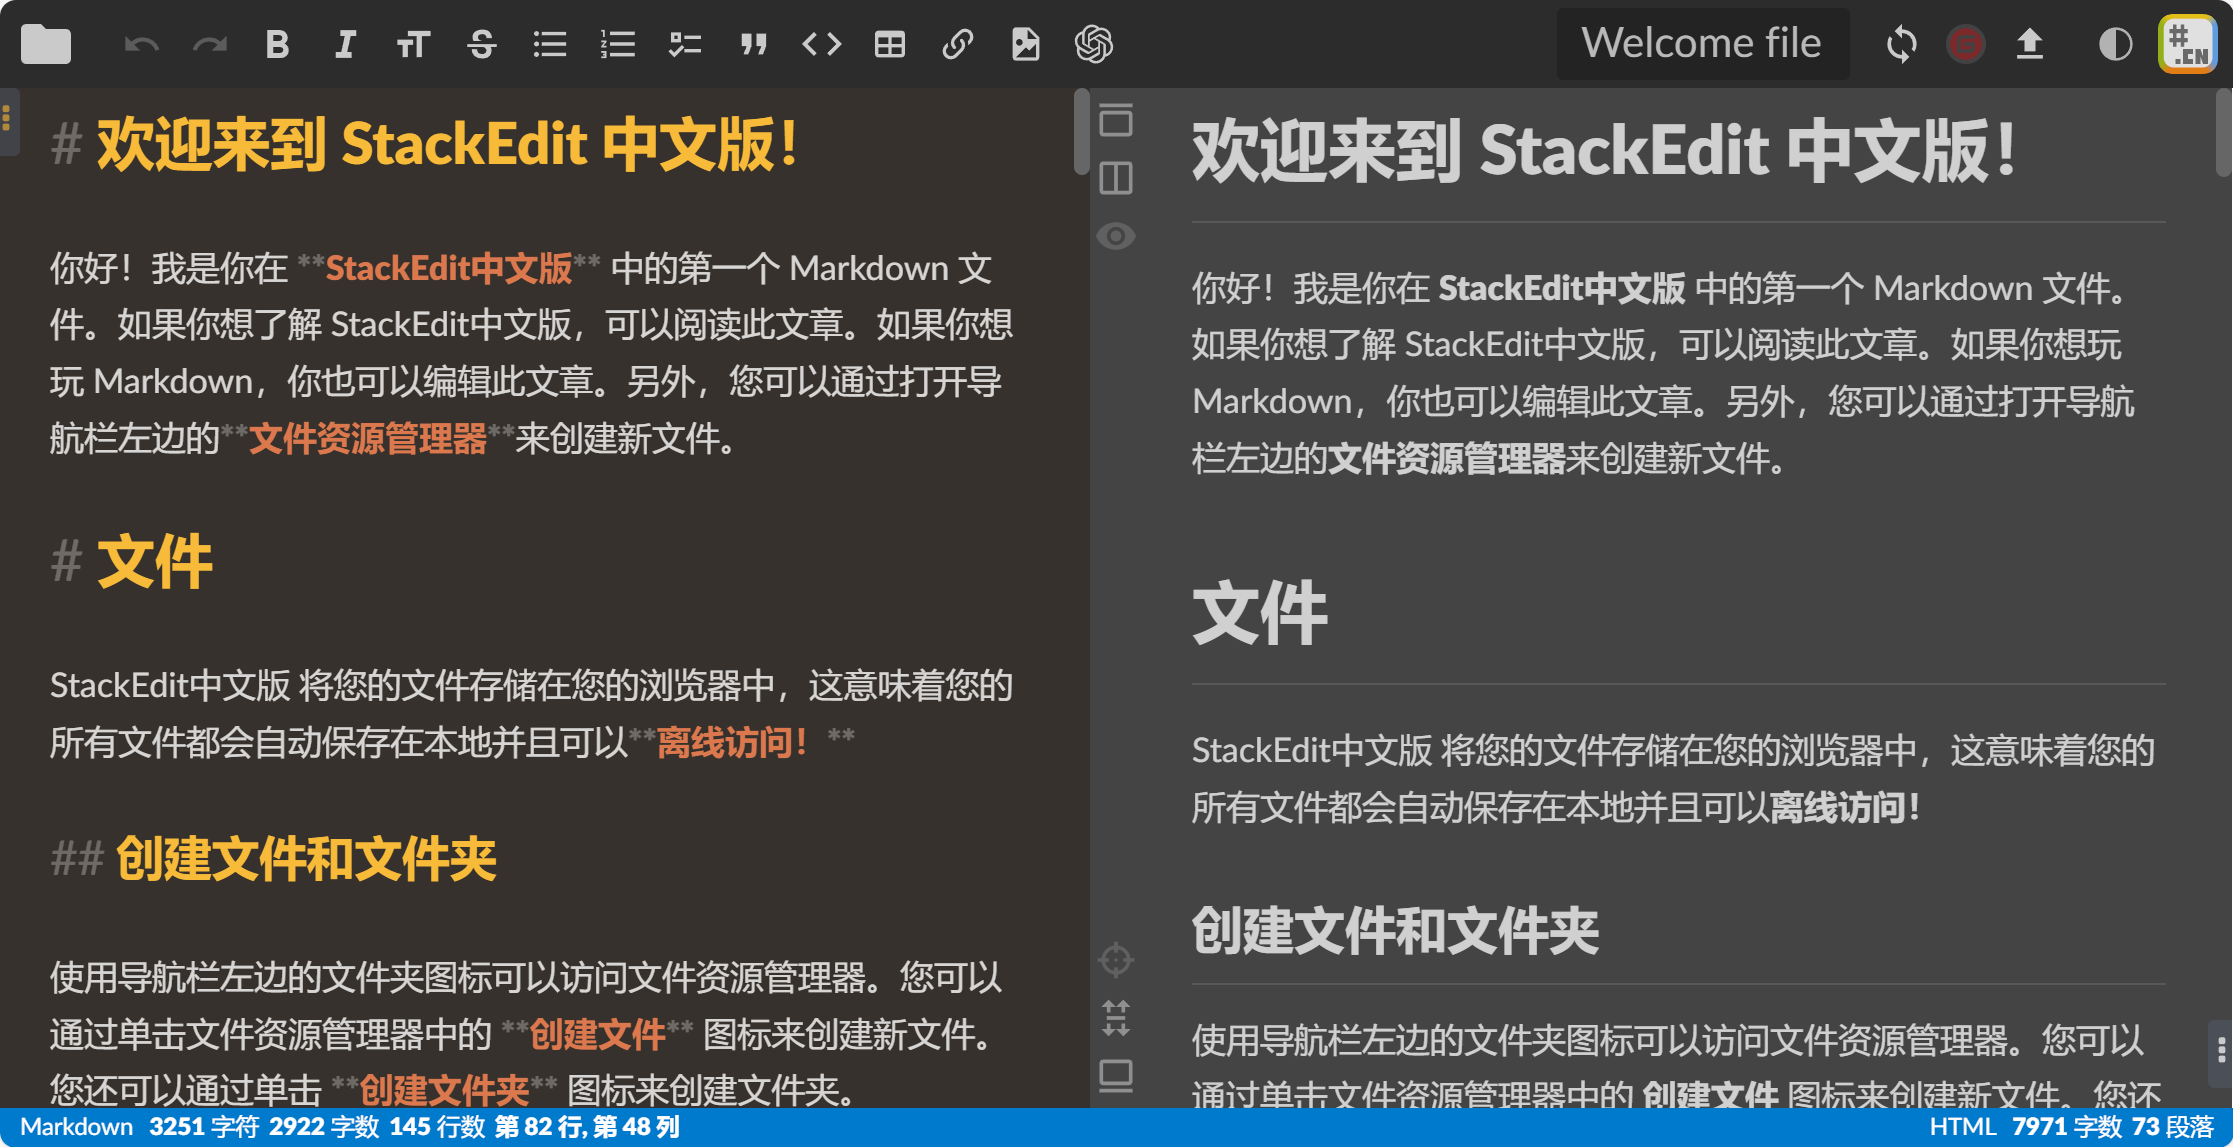
Task: Toggle the preview eye icon
Action: click(x=1116, y=235)
